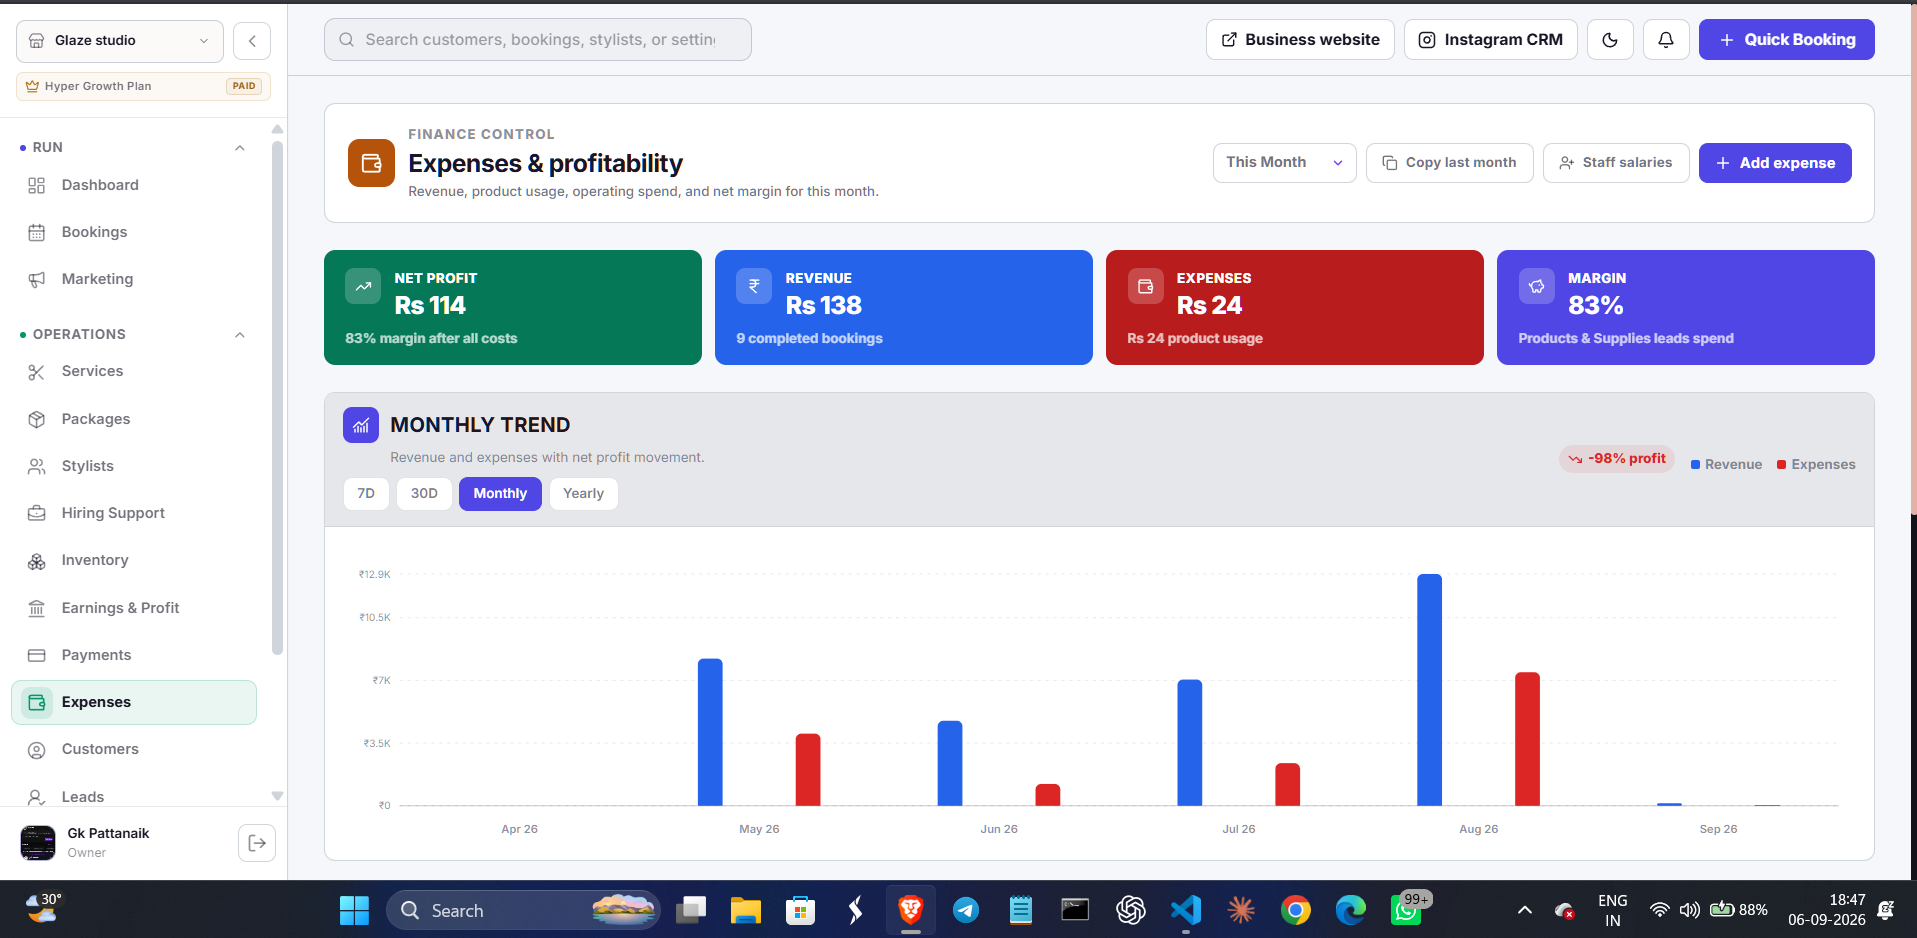
Task: Toggle dark mode with the moon icon
Action: [1610, 40]
